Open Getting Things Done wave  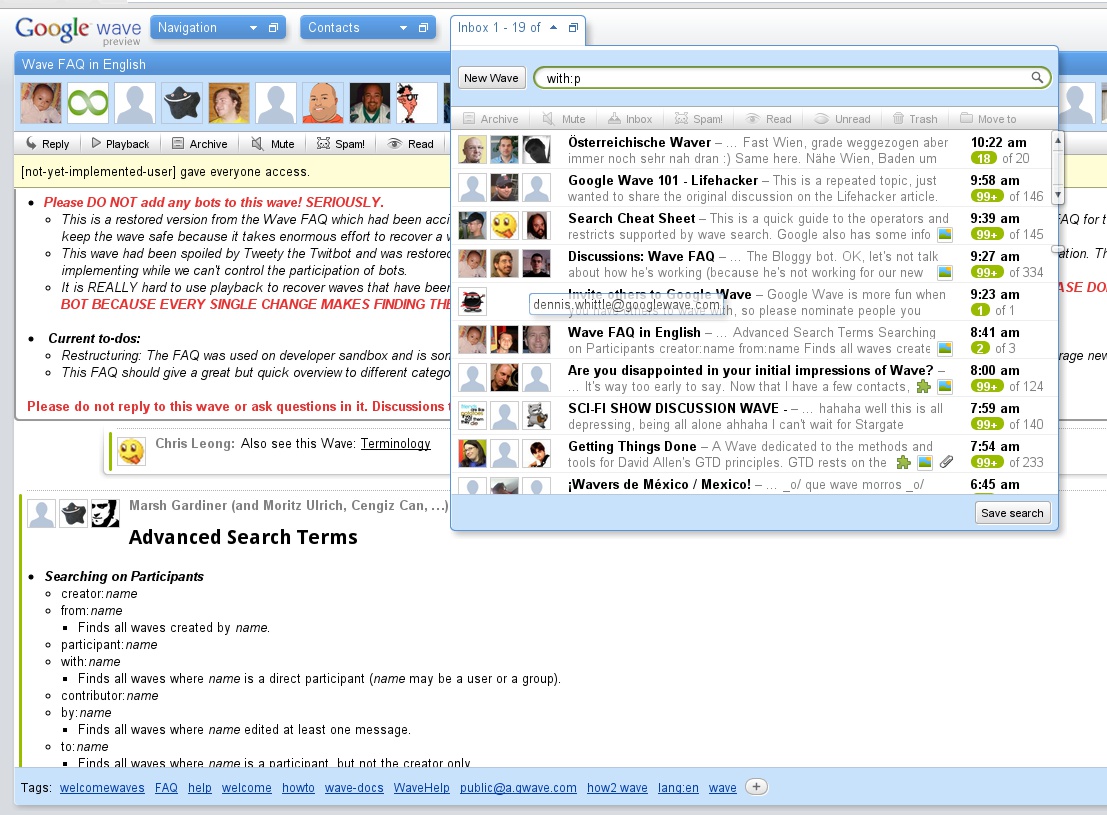pos(752,454)
